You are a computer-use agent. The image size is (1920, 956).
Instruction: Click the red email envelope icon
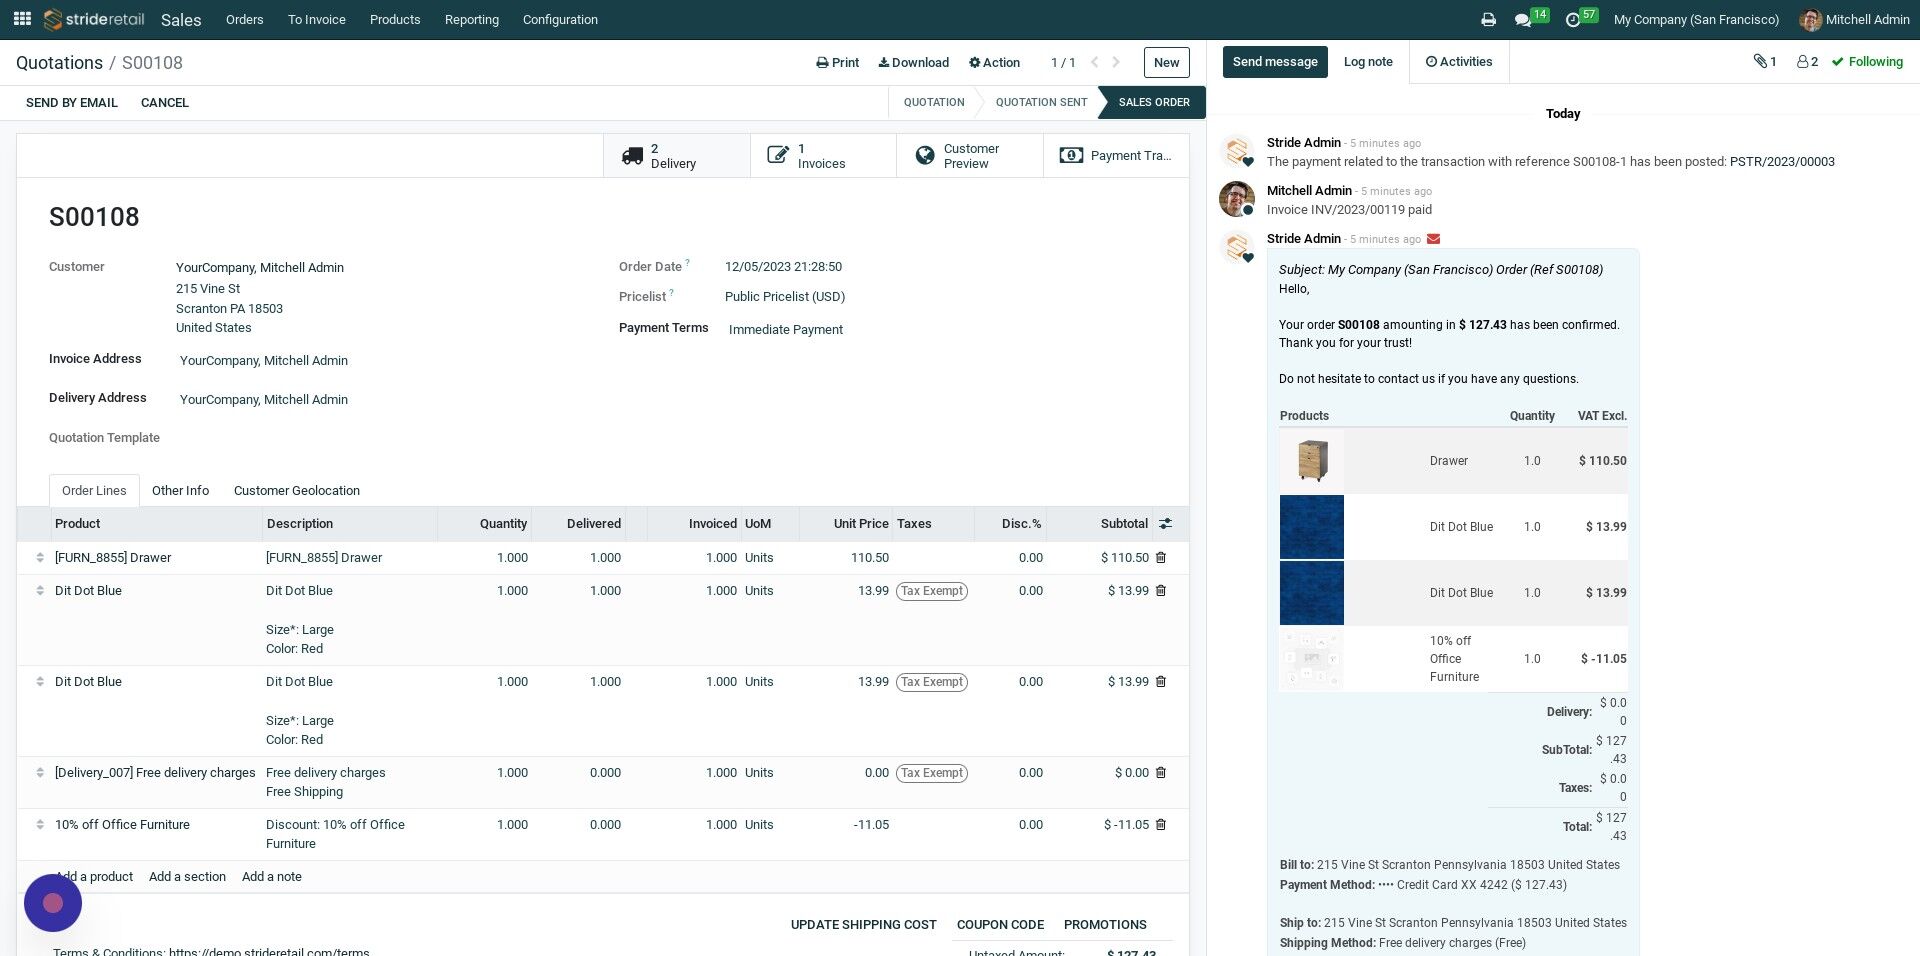point(1434,239)
